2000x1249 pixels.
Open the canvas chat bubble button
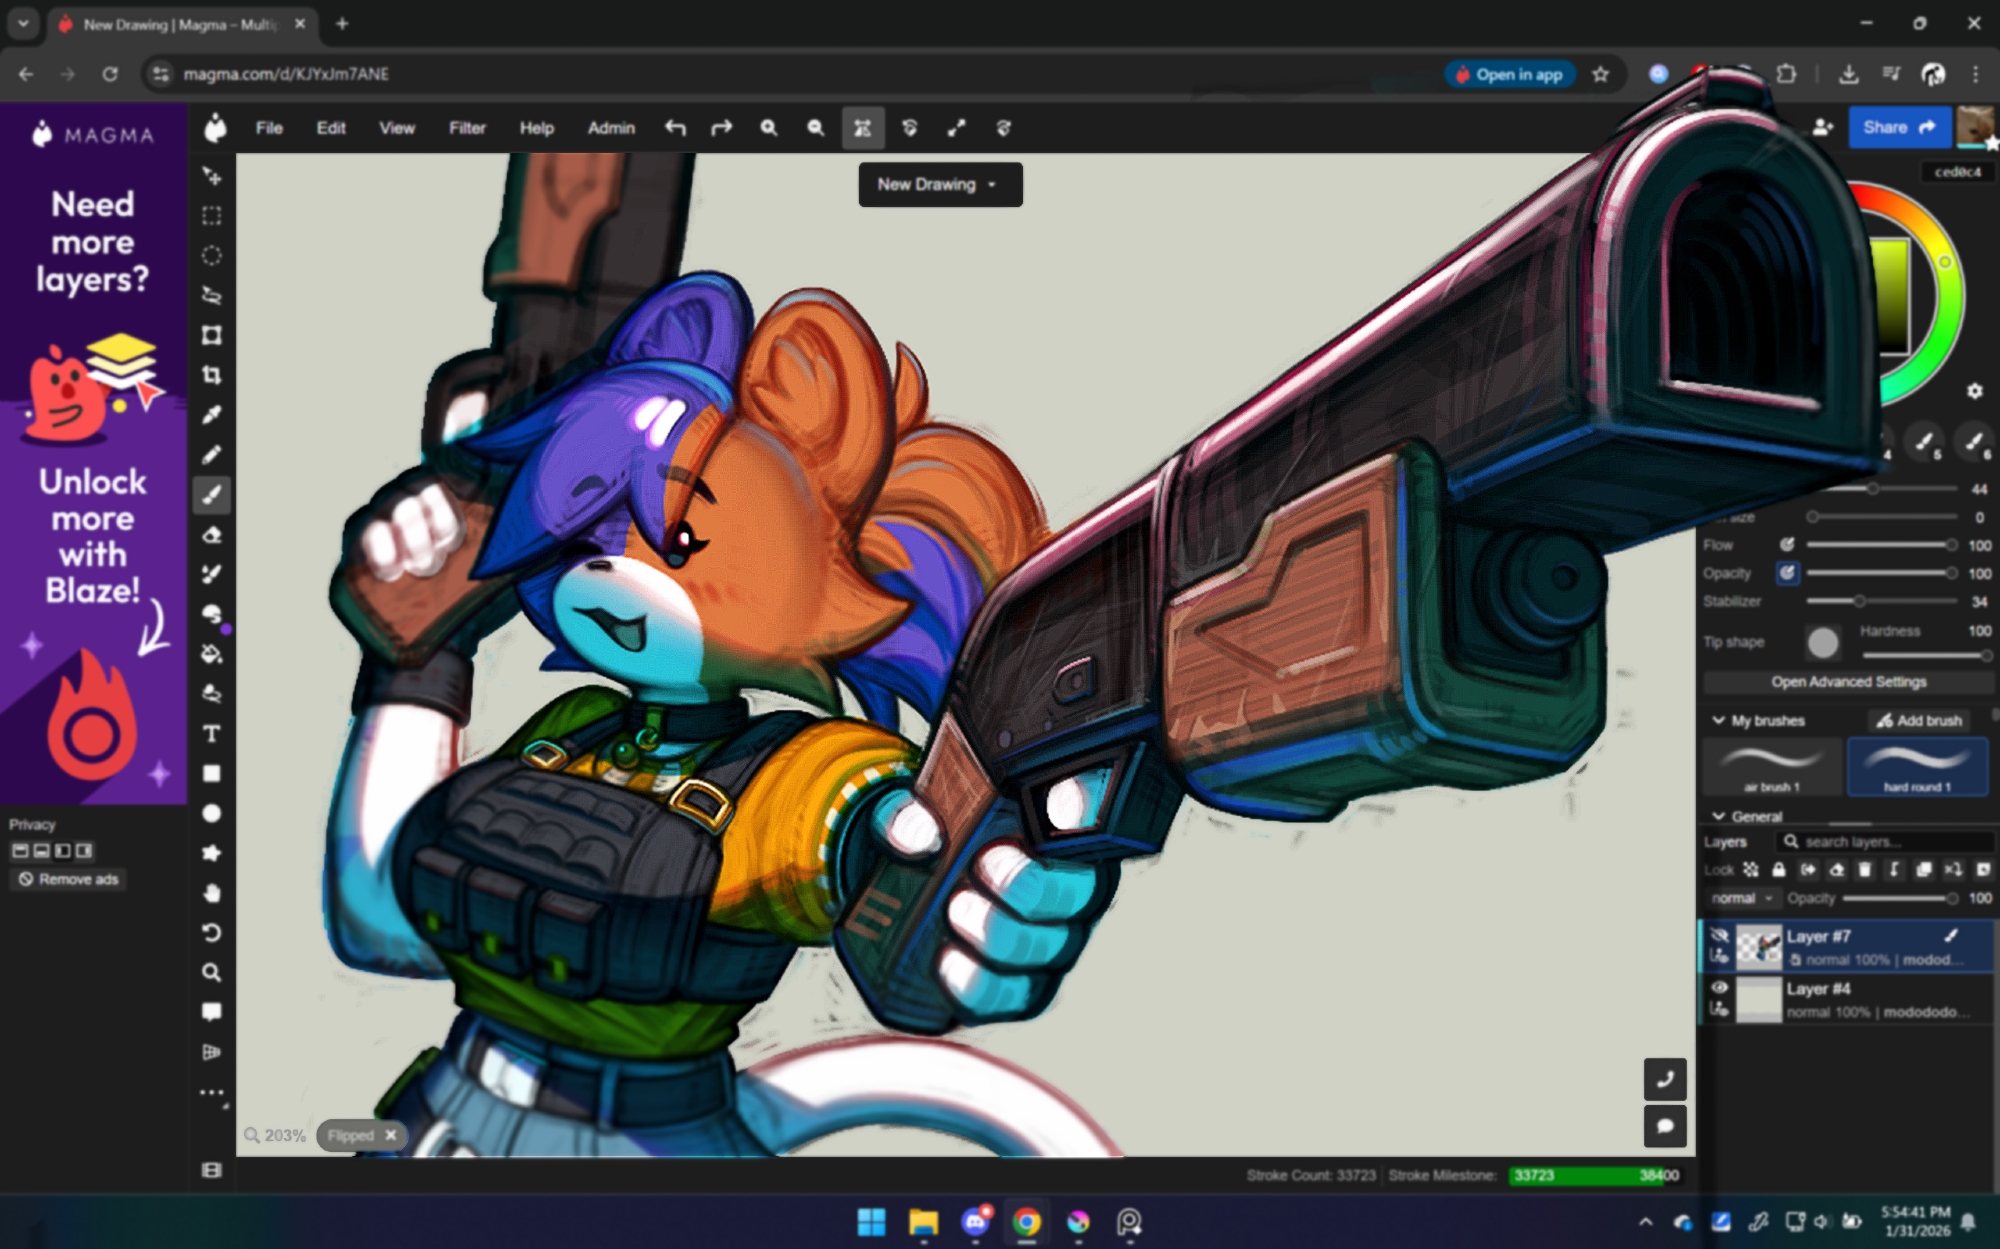1665,1126
